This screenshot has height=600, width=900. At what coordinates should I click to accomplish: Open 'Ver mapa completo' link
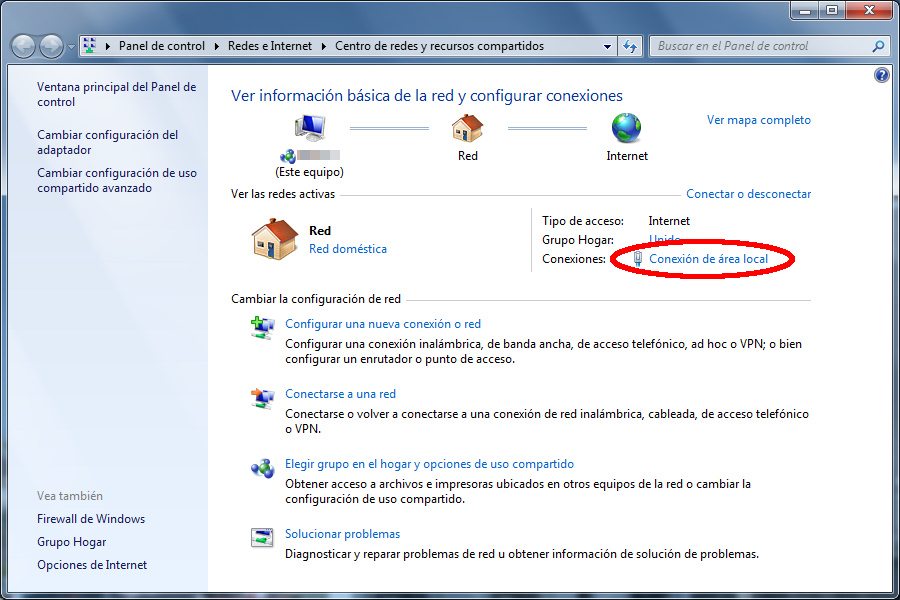click(x=759, y=120)
